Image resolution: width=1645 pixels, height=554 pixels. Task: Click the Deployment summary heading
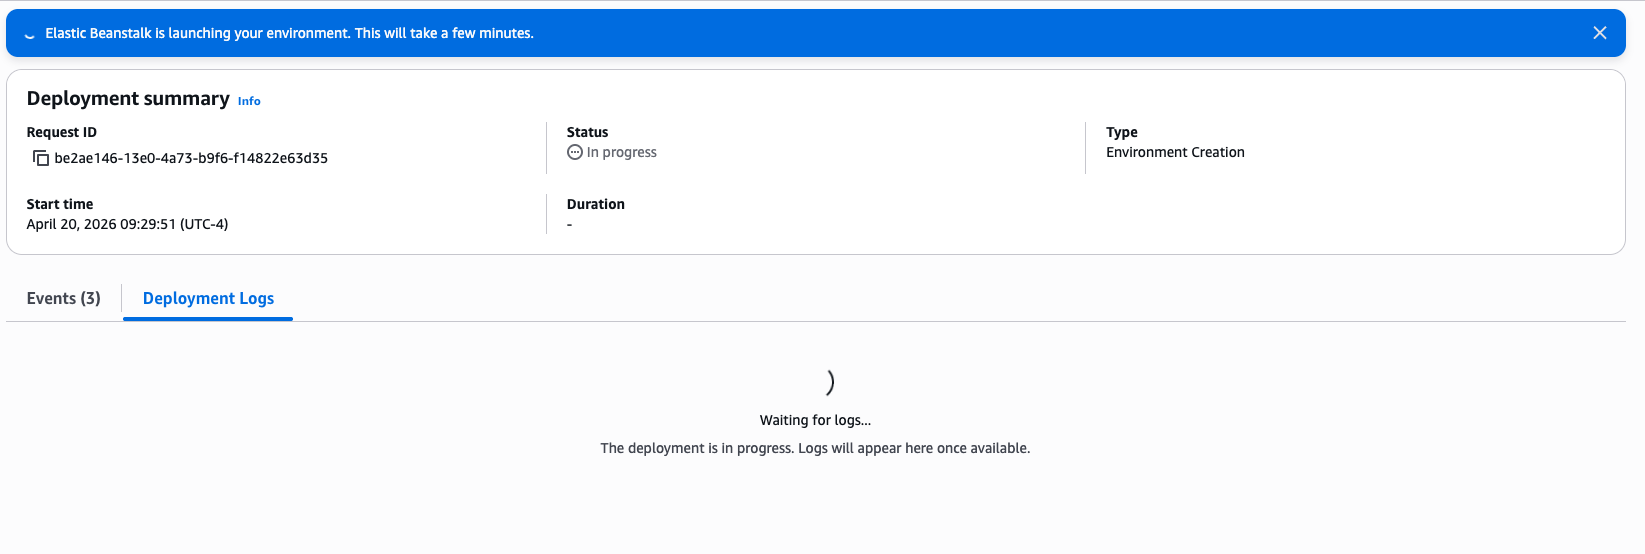[x=128, y=98]
